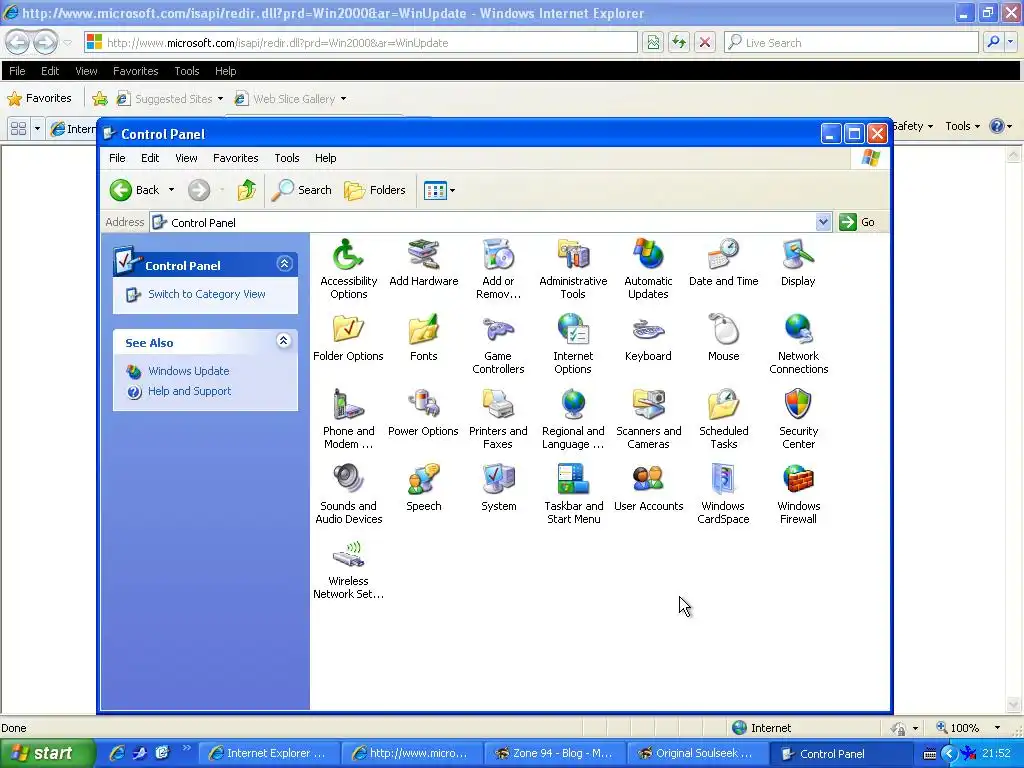Click the Start button
Image resolution: width=1024 pixels, height=768 pixels.
(46, 753)
